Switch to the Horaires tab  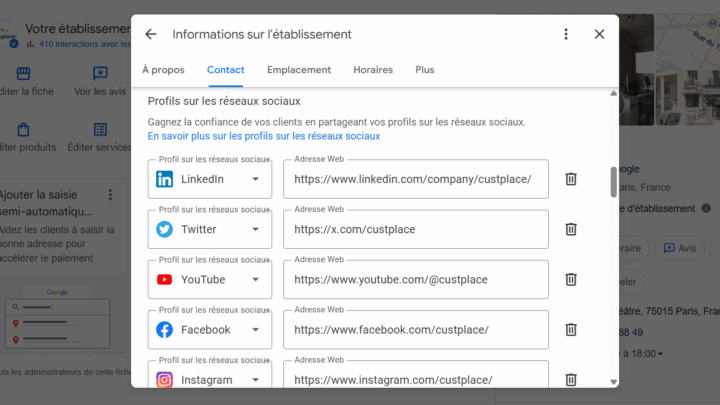(x=373, y=70)
